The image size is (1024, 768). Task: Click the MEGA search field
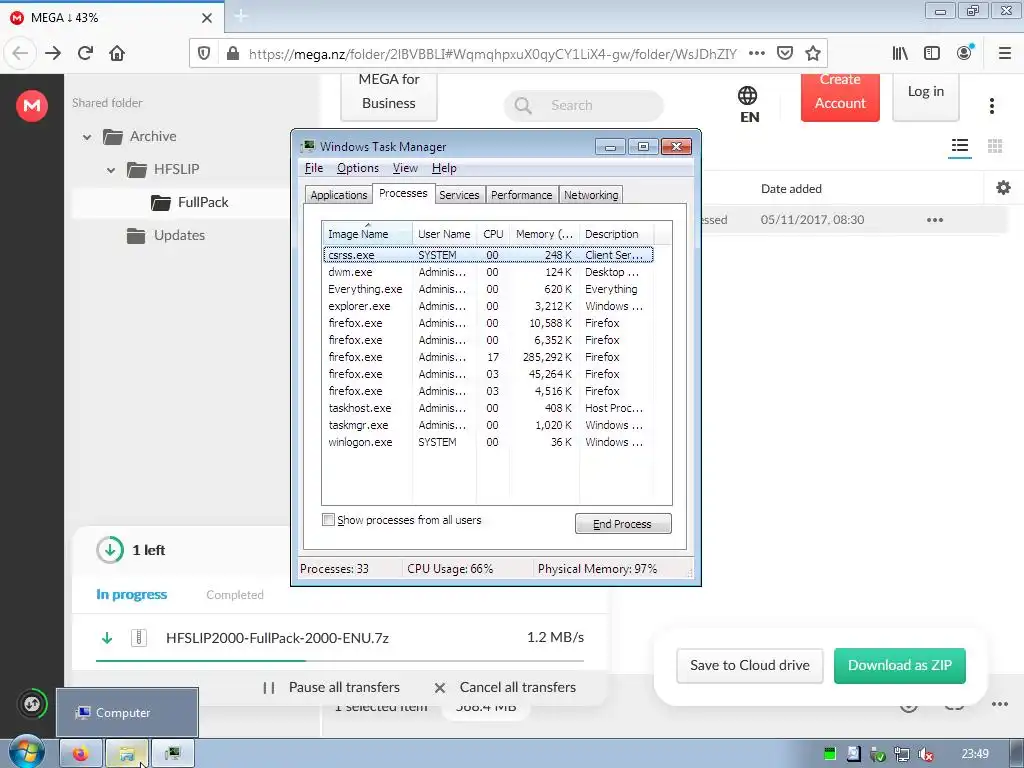pos(584,105)
